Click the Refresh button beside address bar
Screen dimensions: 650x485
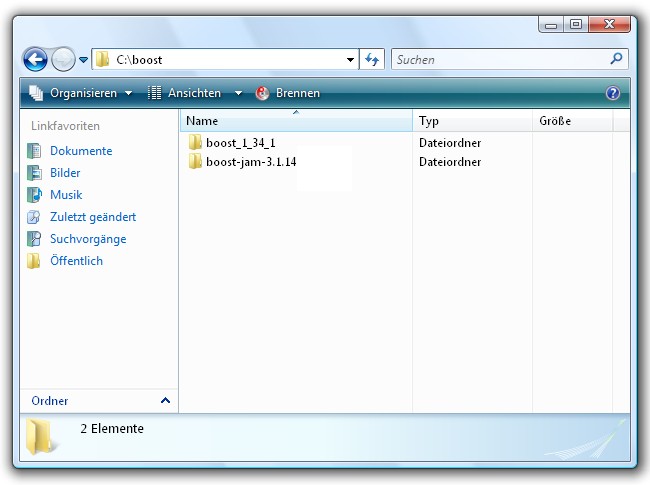point(372,60)
